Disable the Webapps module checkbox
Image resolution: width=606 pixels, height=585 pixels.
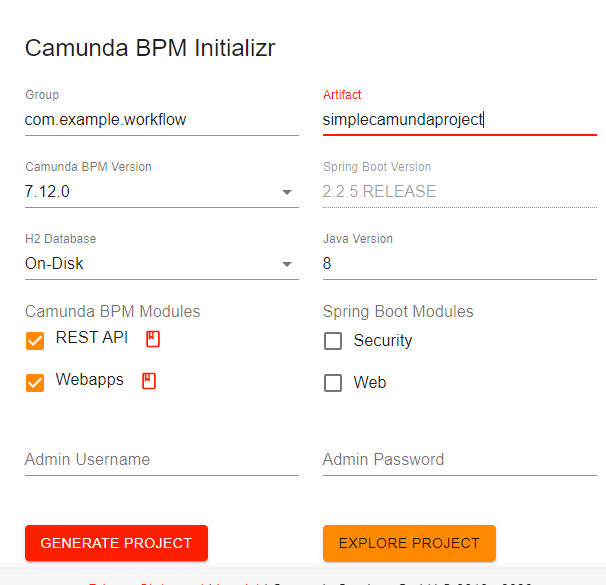click(x=35, y=383)
